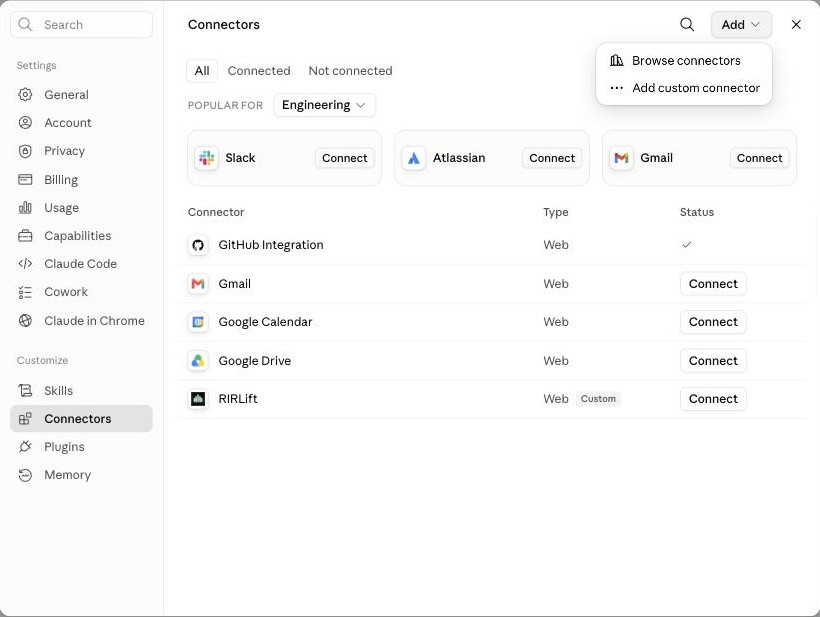Click the RIRLift connector icon
Viewport: 820px width, 617px height.
198,399
